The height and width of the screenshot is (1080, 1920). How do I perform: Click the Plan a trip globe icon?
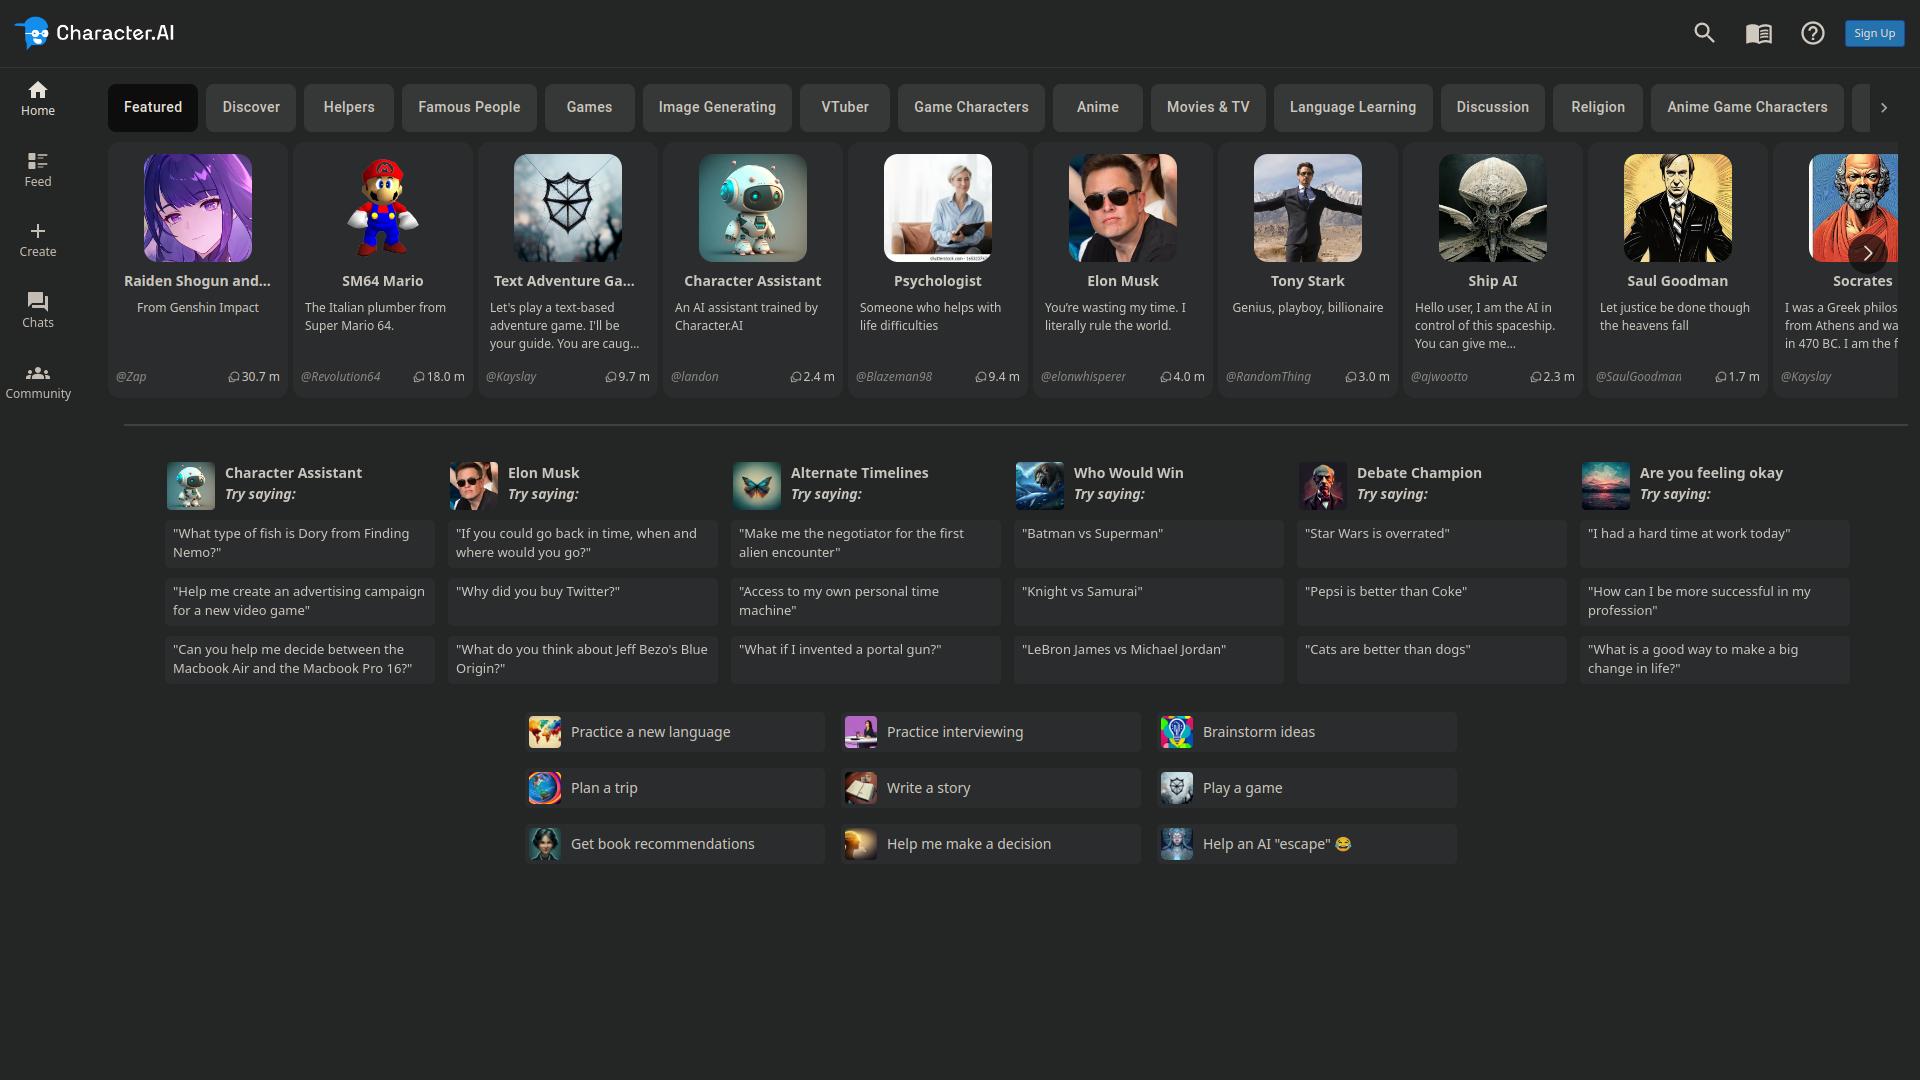tap(545, 788)
